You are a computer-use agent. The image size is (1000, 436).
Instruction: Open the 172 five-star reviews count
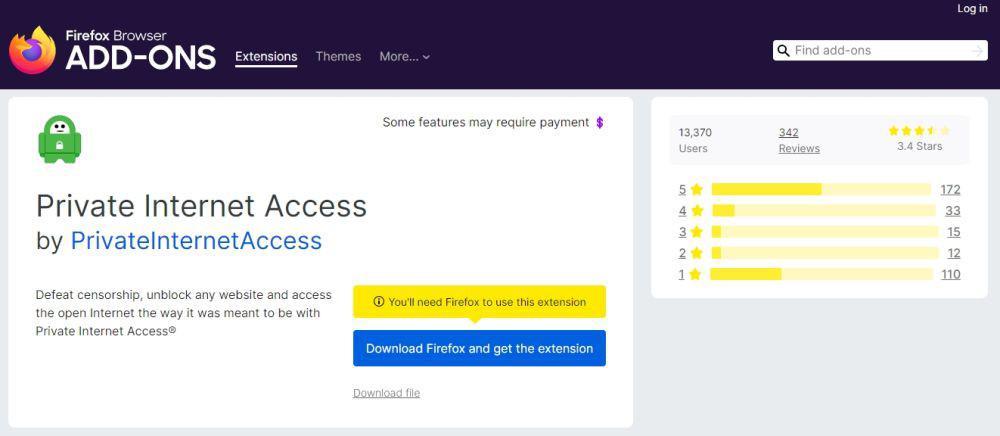tap(950, 189)
